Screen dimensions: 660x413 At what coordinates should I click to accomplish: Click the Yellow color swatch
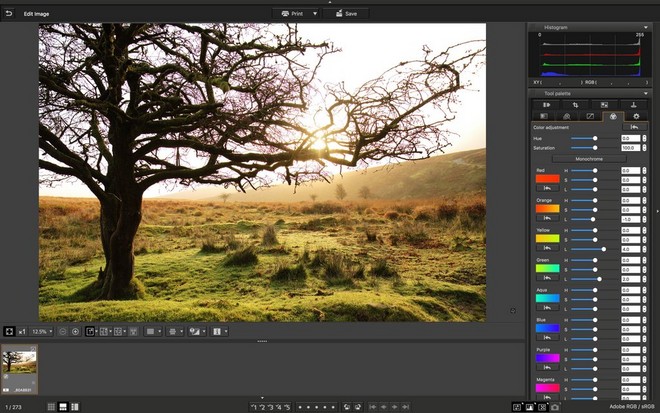[547, 238]
